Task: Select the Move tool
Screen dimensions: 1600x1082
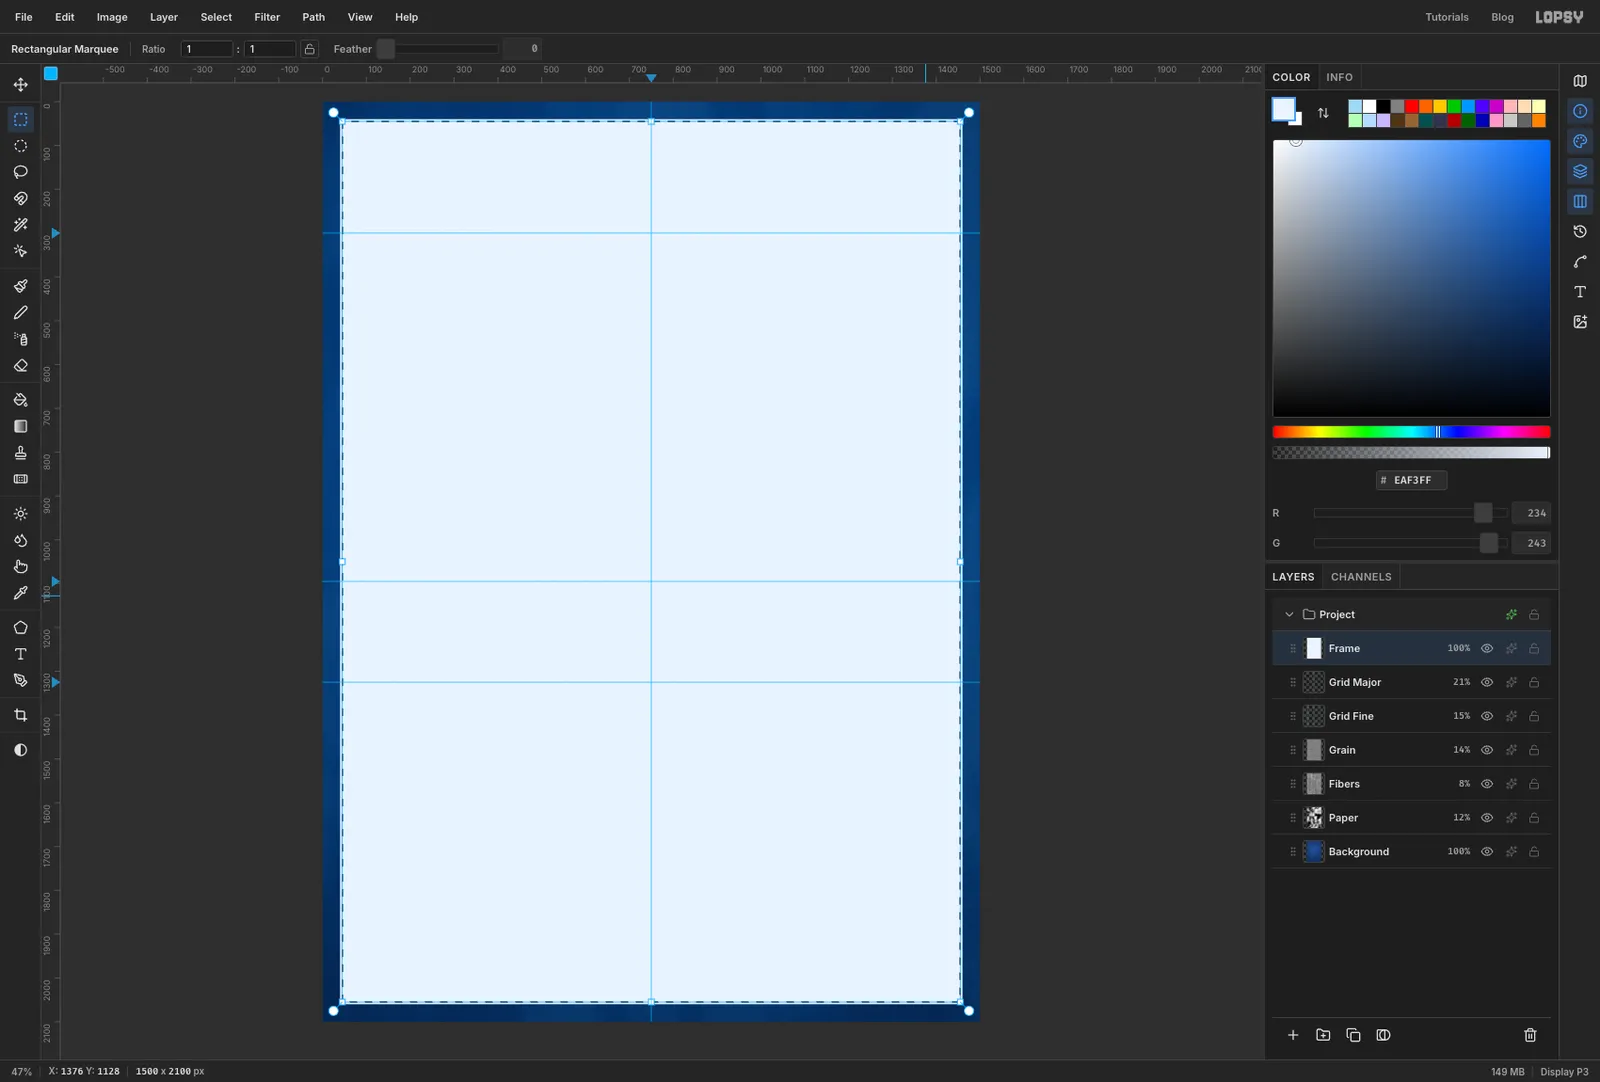Action: click(x=20, y=85)
